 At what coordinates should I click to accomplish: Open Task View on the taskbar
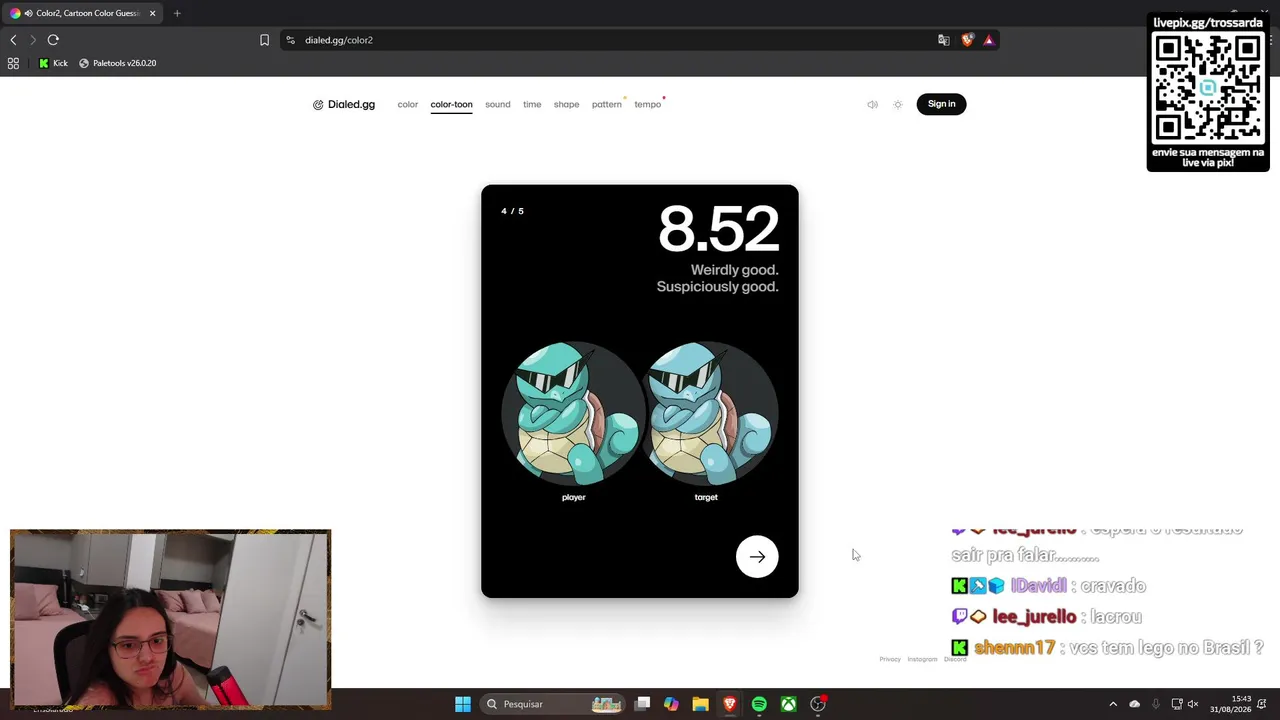(x=642, y=704)
